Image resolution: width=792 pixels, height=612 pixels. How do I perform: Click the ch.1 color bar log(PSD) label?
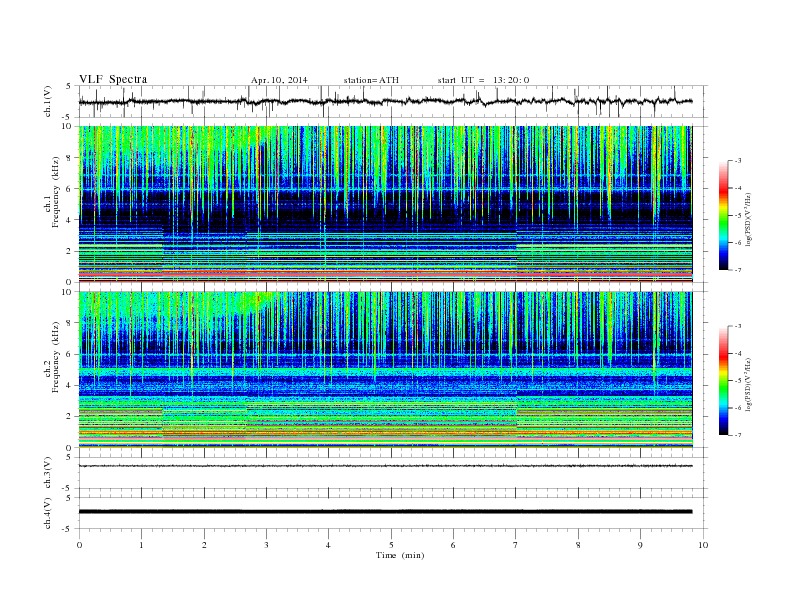pos(748,220)
